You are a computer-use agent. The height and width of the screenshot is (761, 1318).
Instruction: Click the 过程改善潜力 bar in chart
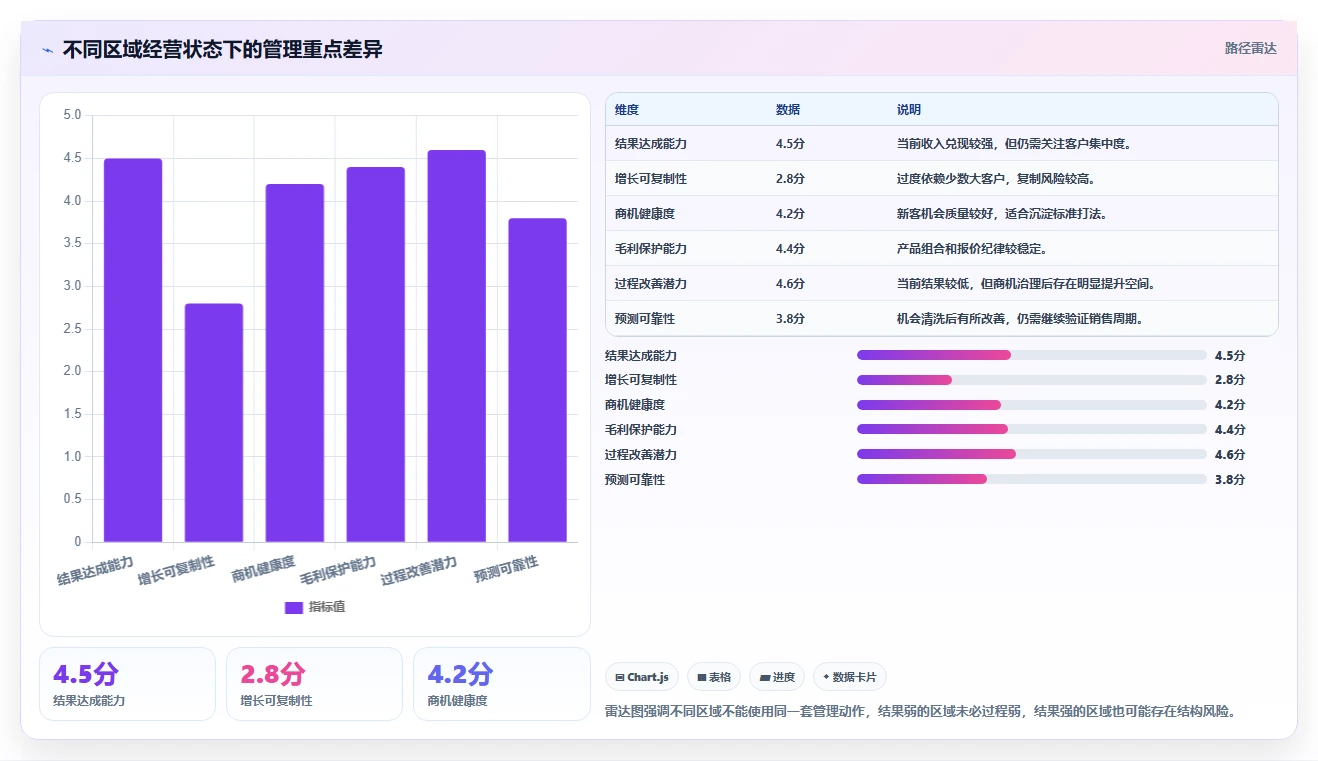(456, 346)
